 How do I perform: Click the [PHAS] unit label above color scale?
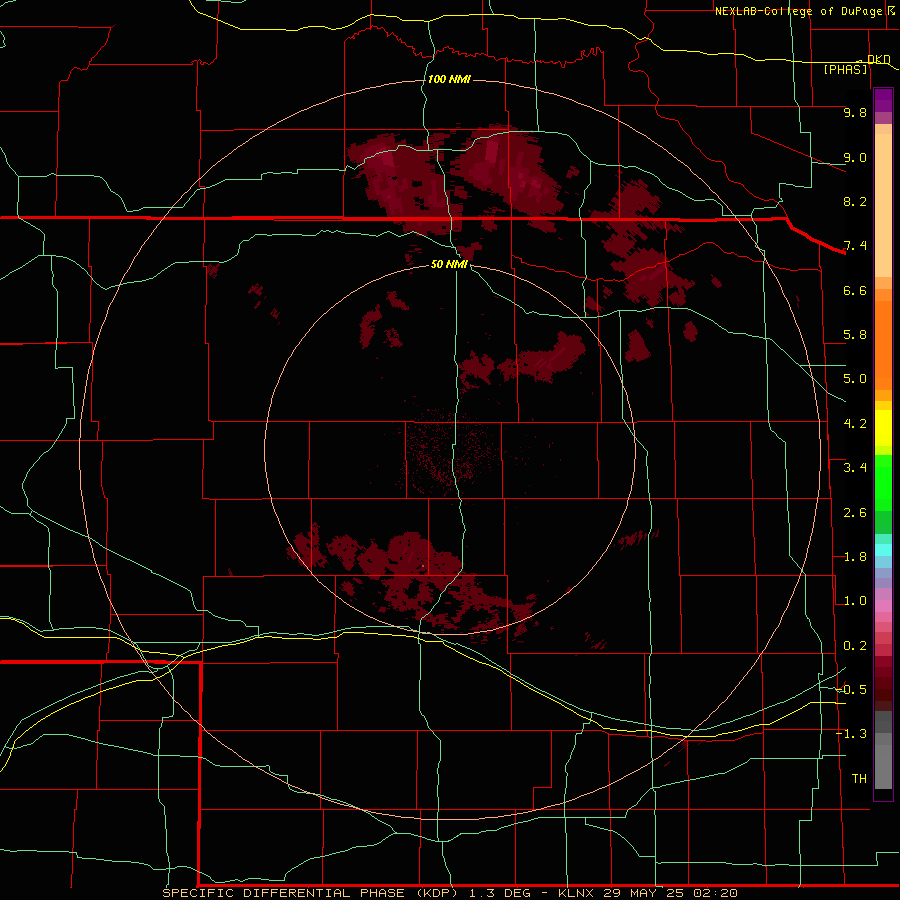pyautogui.click(x=845, y=69)
